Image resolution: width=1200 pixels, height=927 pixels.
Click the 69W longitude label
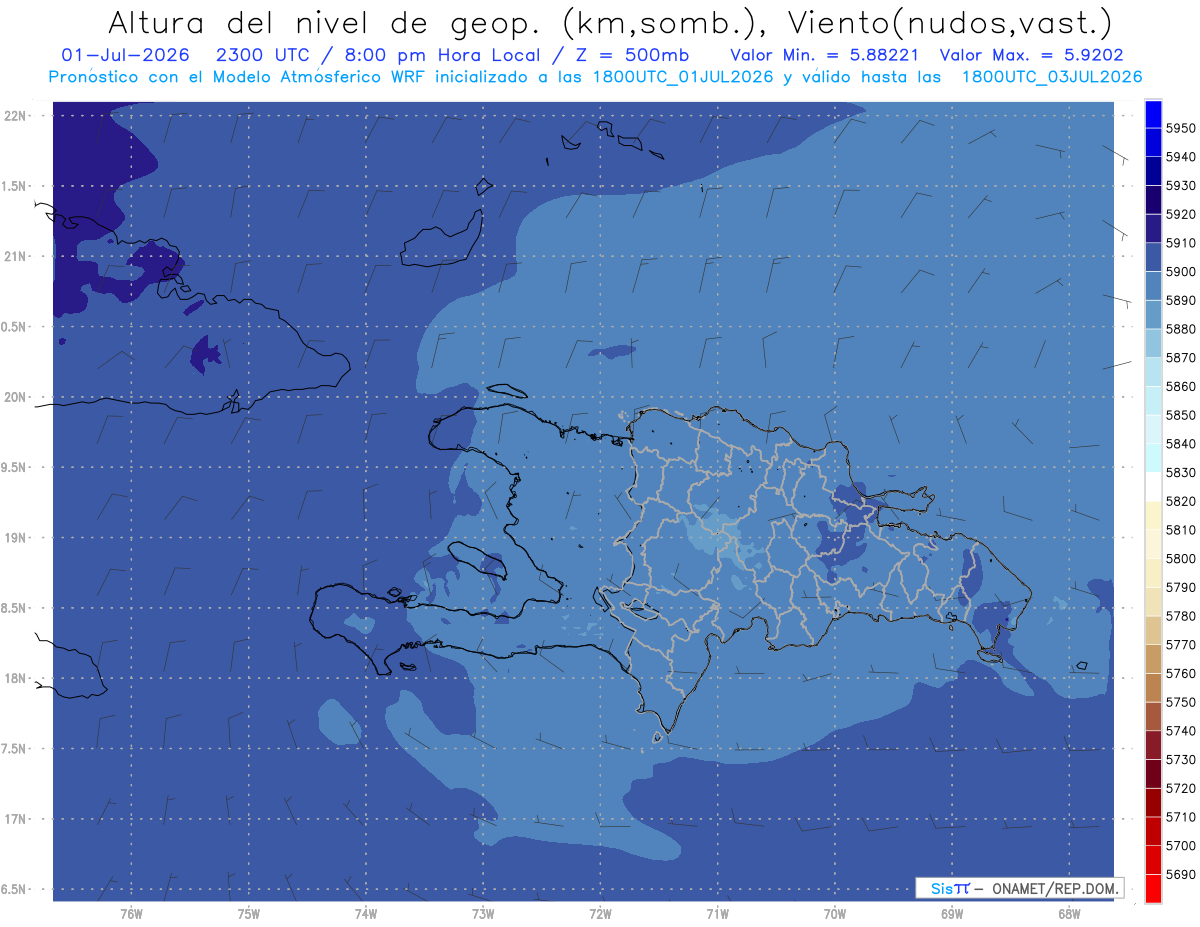pyautogui.click(x=952, y=913)
